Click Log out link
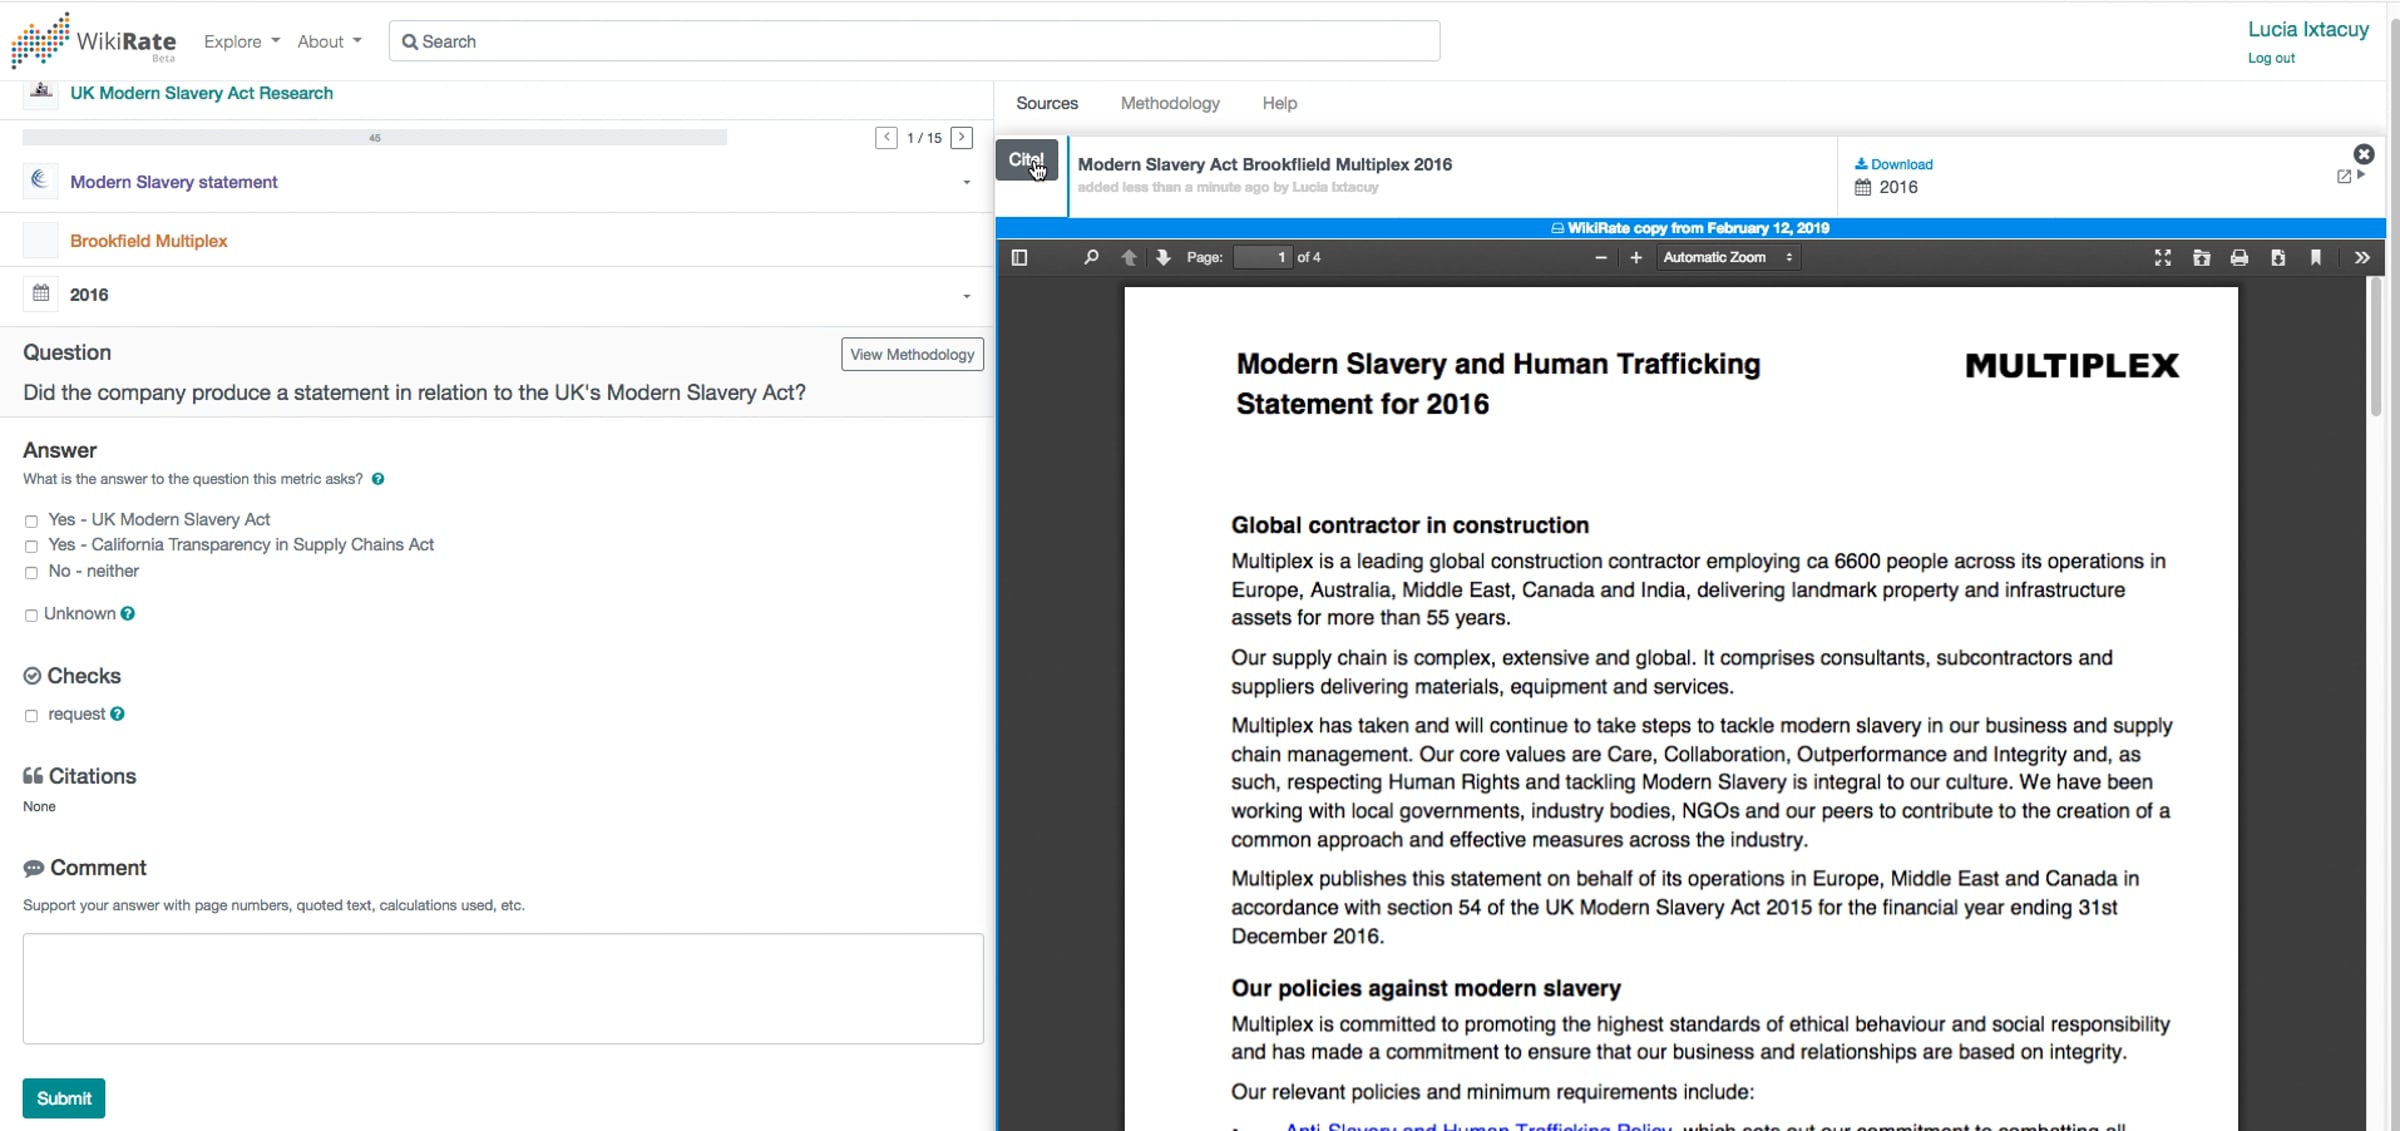Screen dimensions: 2400x1131 coord(2271,58)
